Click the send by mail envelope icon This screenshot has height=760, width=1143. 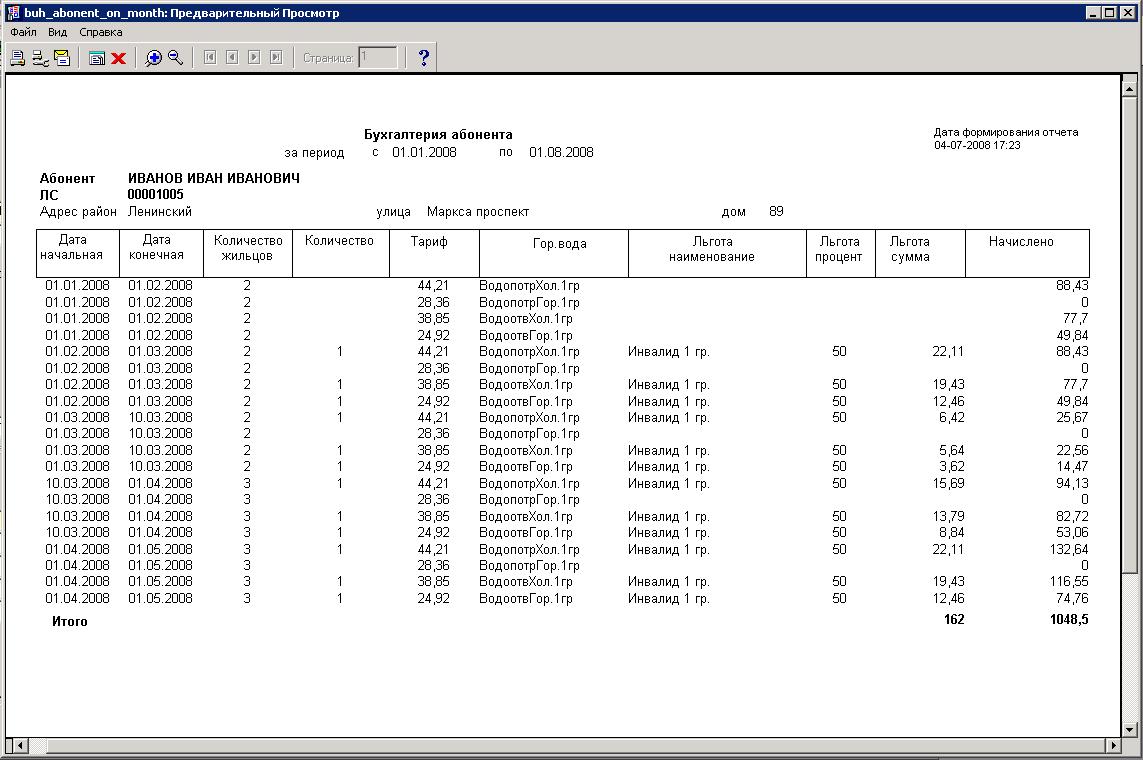(62, 58)
